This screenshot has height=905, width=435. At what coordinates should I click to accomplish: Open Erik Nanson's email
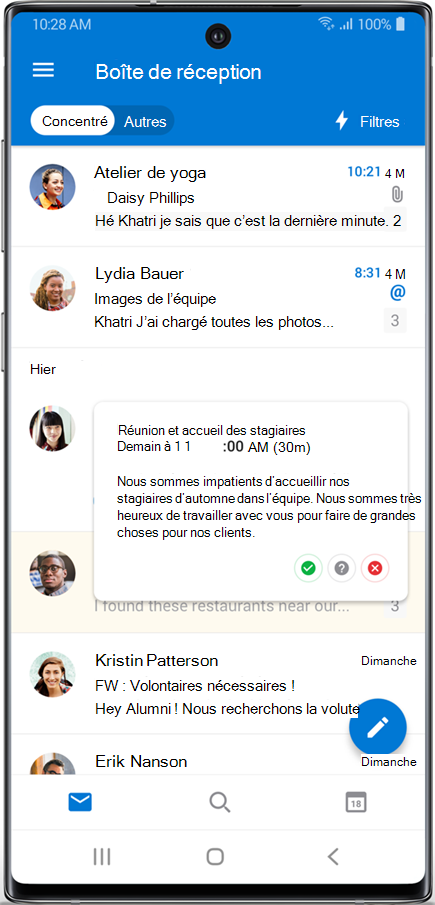pyautogui.click(x=218, y=755)
